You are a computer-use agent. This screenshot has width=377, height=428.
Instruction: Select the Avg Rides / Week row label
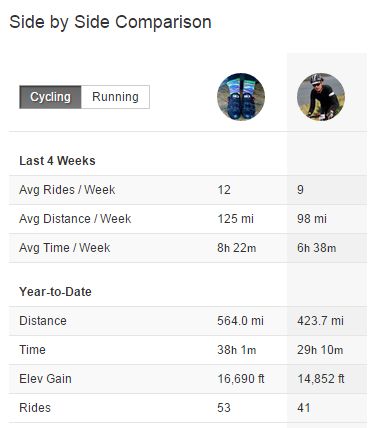pyautogui.click(x=67, y=190)
